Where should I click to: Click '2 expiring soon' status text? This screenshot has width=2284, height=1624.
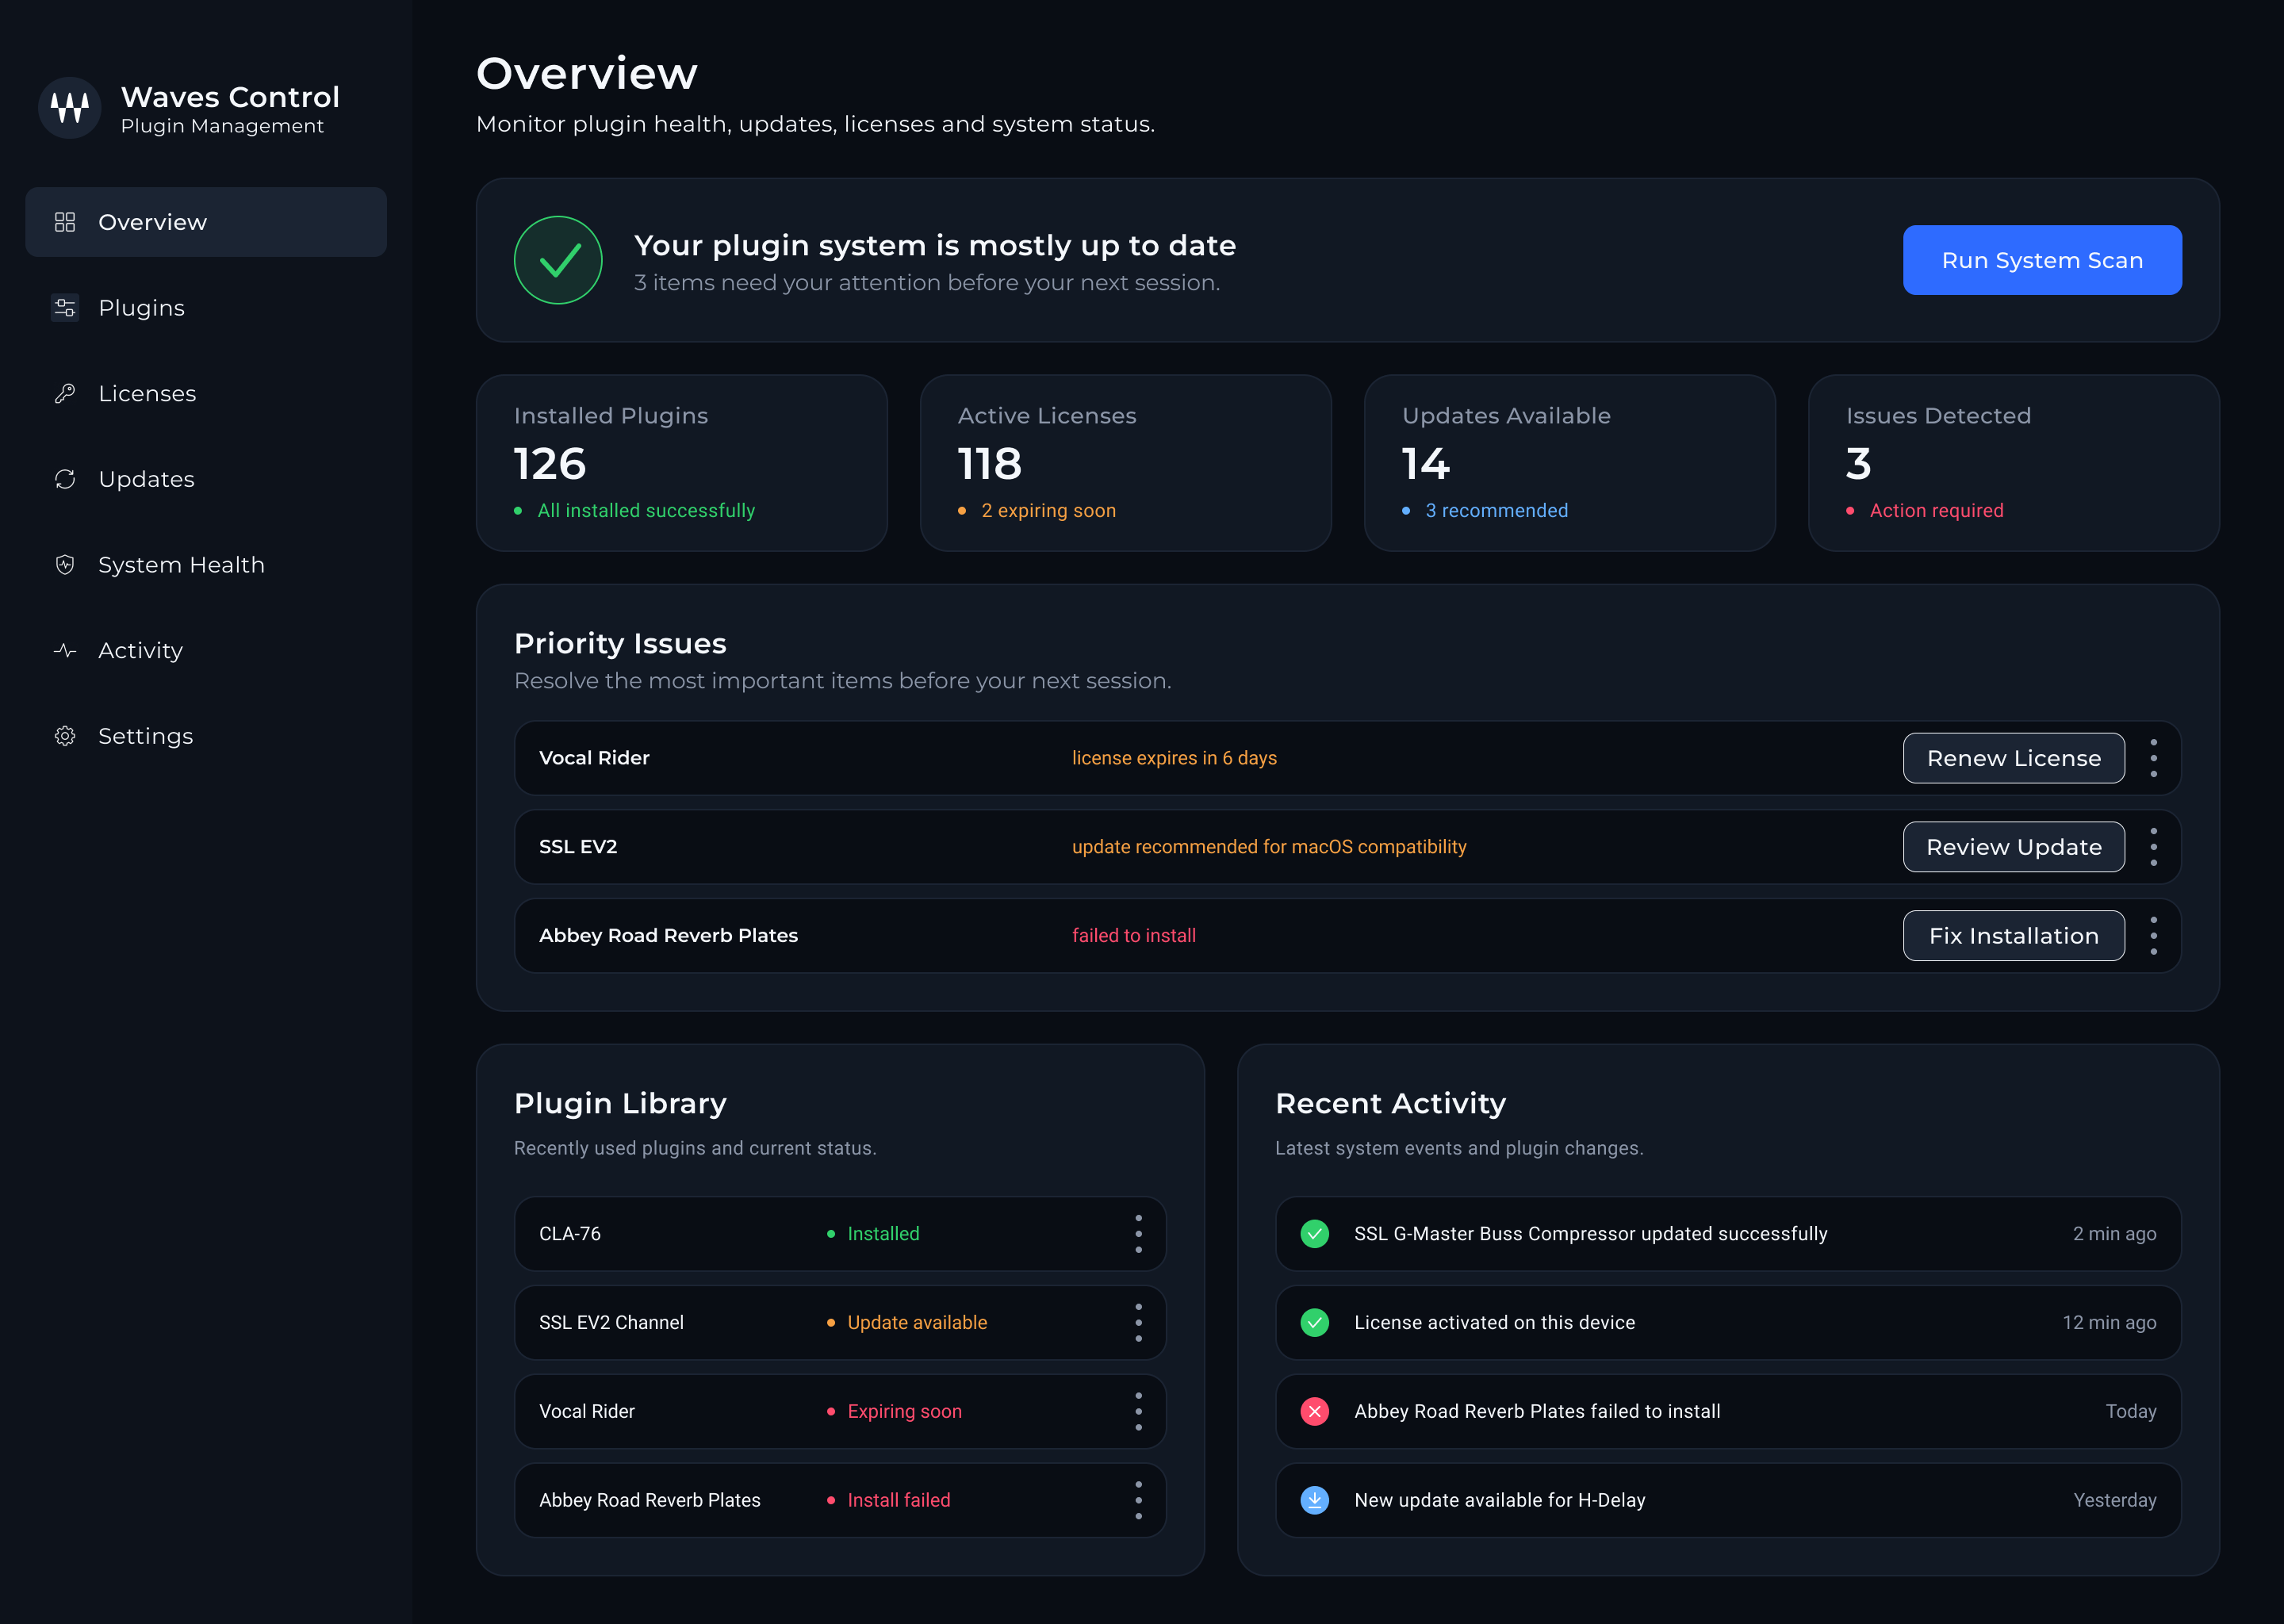click(1048, 511)
